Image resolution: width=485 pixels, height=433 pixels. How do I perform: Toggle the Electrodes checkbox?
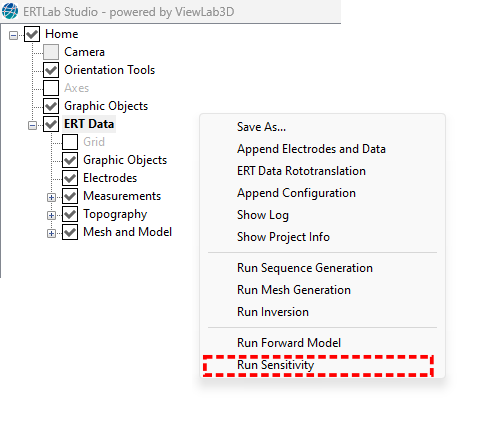(x=70, y=178)
